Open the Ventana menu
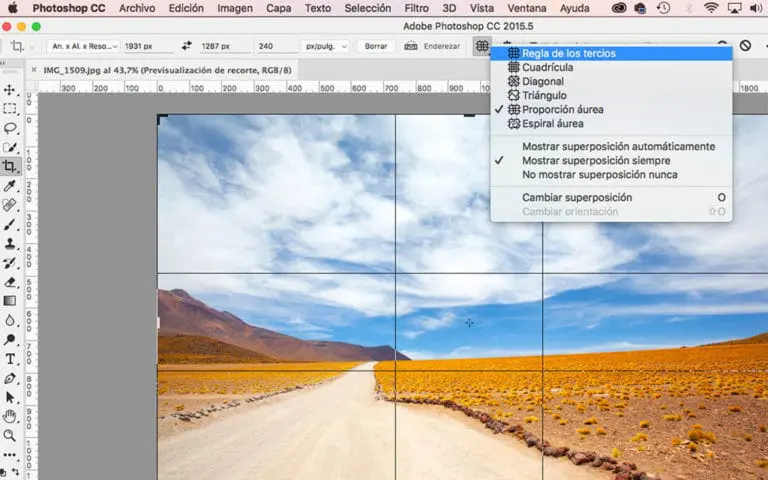The width and height of the screenshot is (768, 480). [527, 8]
